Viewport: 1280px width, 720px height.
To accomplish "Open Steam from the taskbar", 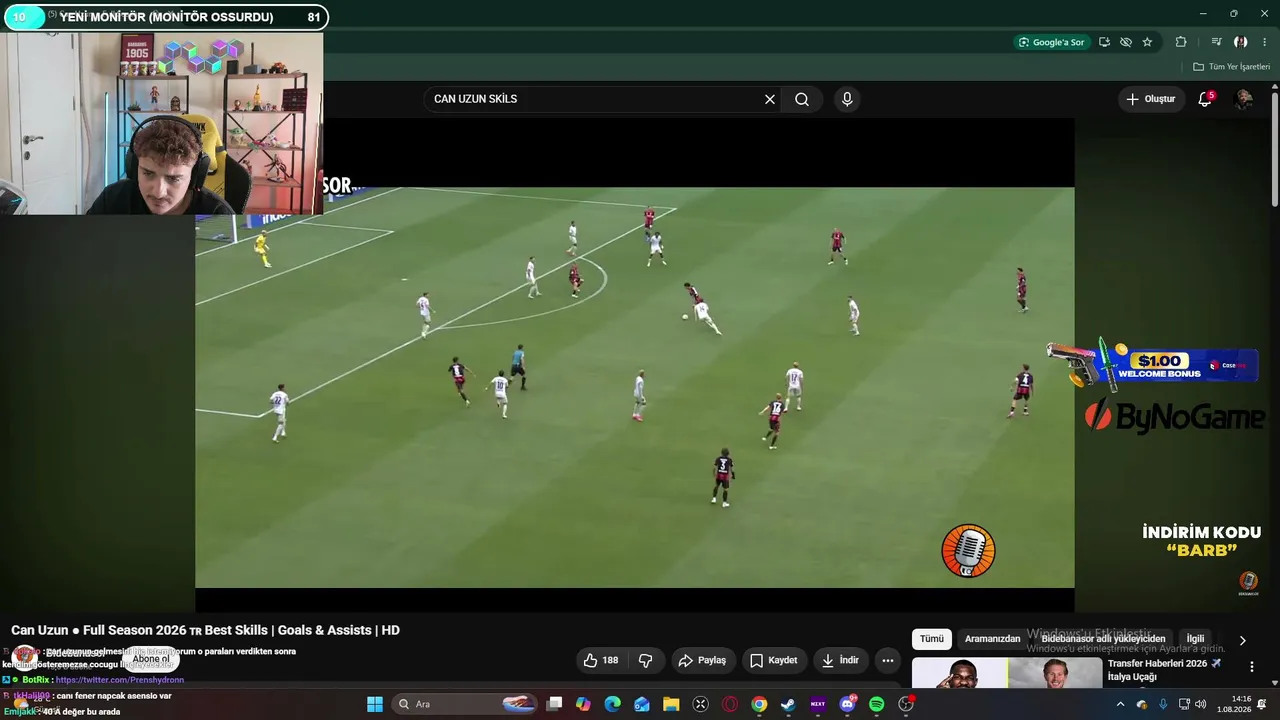I will click(x=788, y=704).
